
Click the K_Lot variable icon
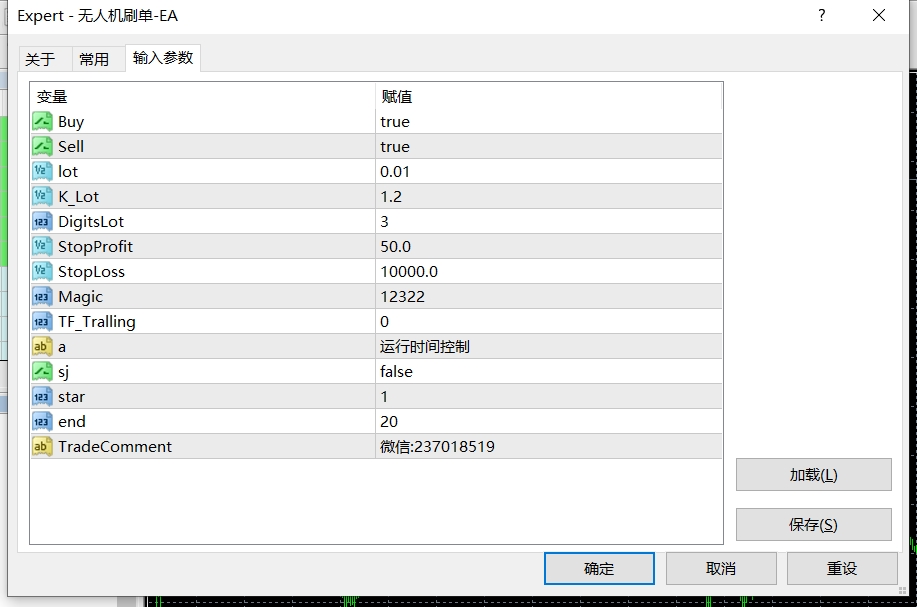click(42, 196)
